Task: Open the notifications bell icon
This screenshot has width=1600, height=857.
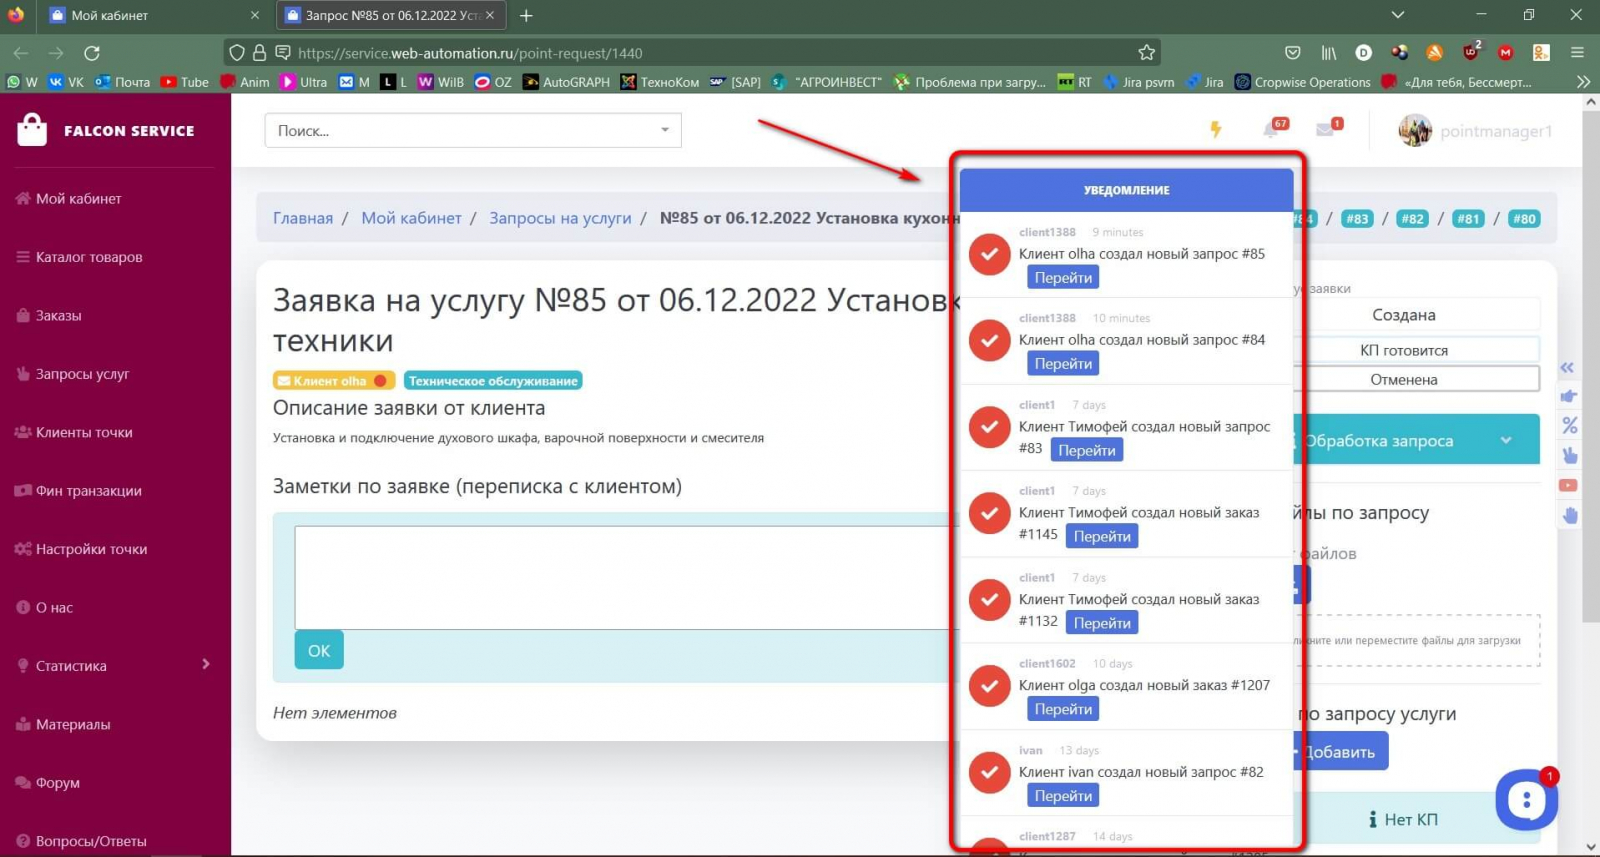Action: tap(1270, 130)
